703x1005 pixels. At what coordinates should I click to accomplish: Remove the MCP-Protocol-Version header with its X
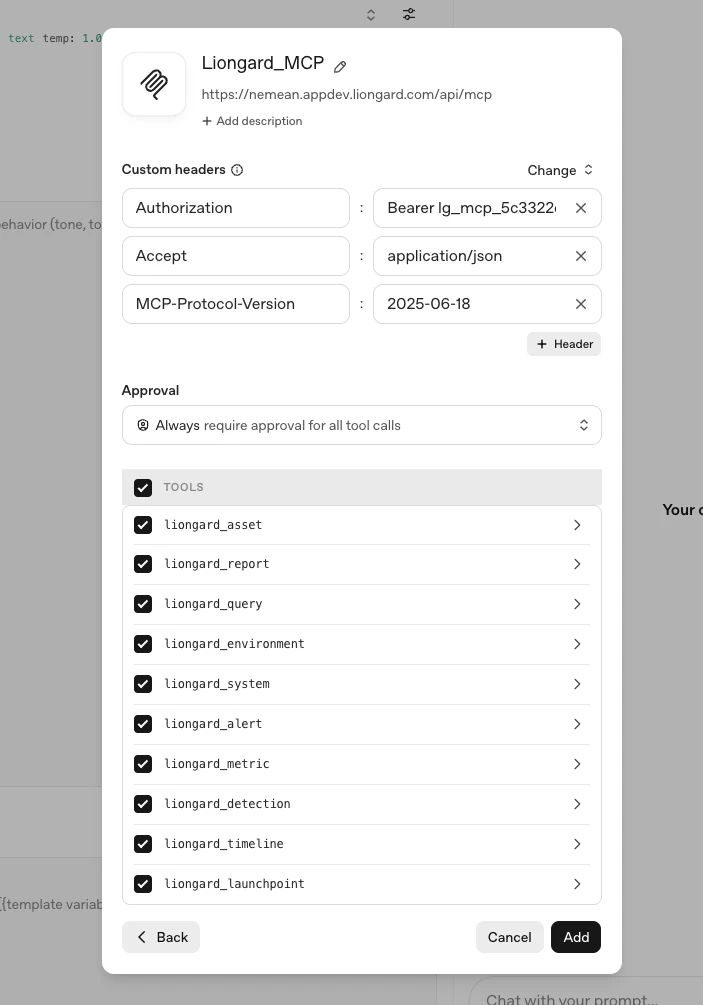[581, 304]
